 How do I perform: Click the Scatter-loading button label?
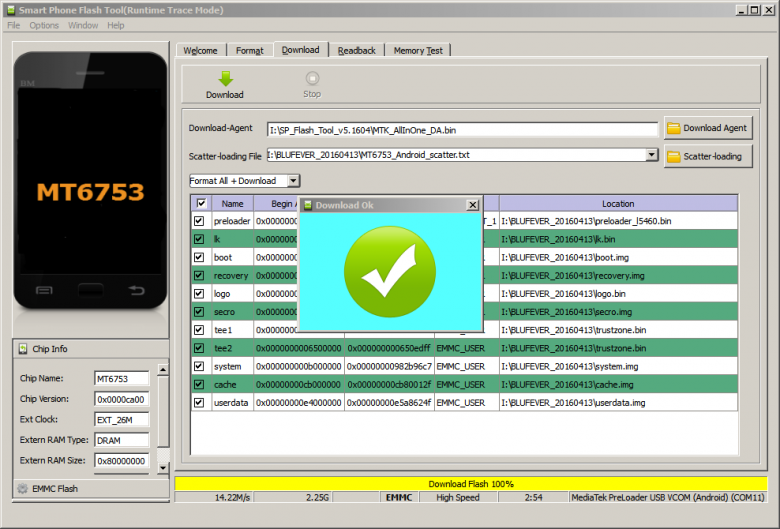click(x=712, y=156)
